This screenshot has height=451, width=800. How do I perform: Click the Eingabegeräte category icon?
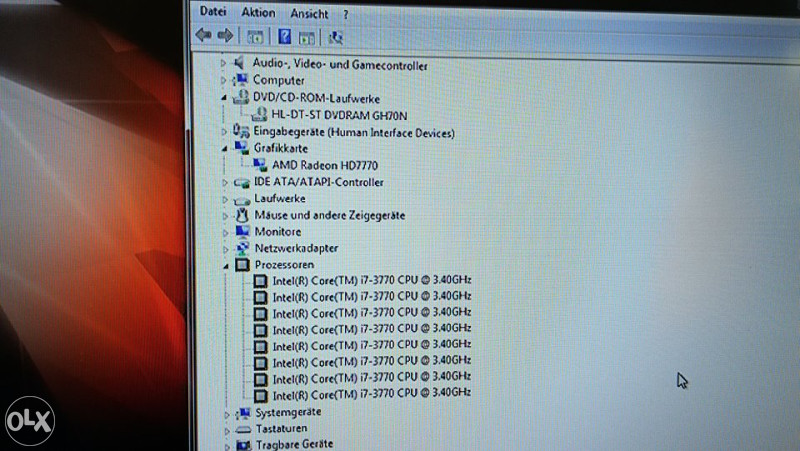241,131
